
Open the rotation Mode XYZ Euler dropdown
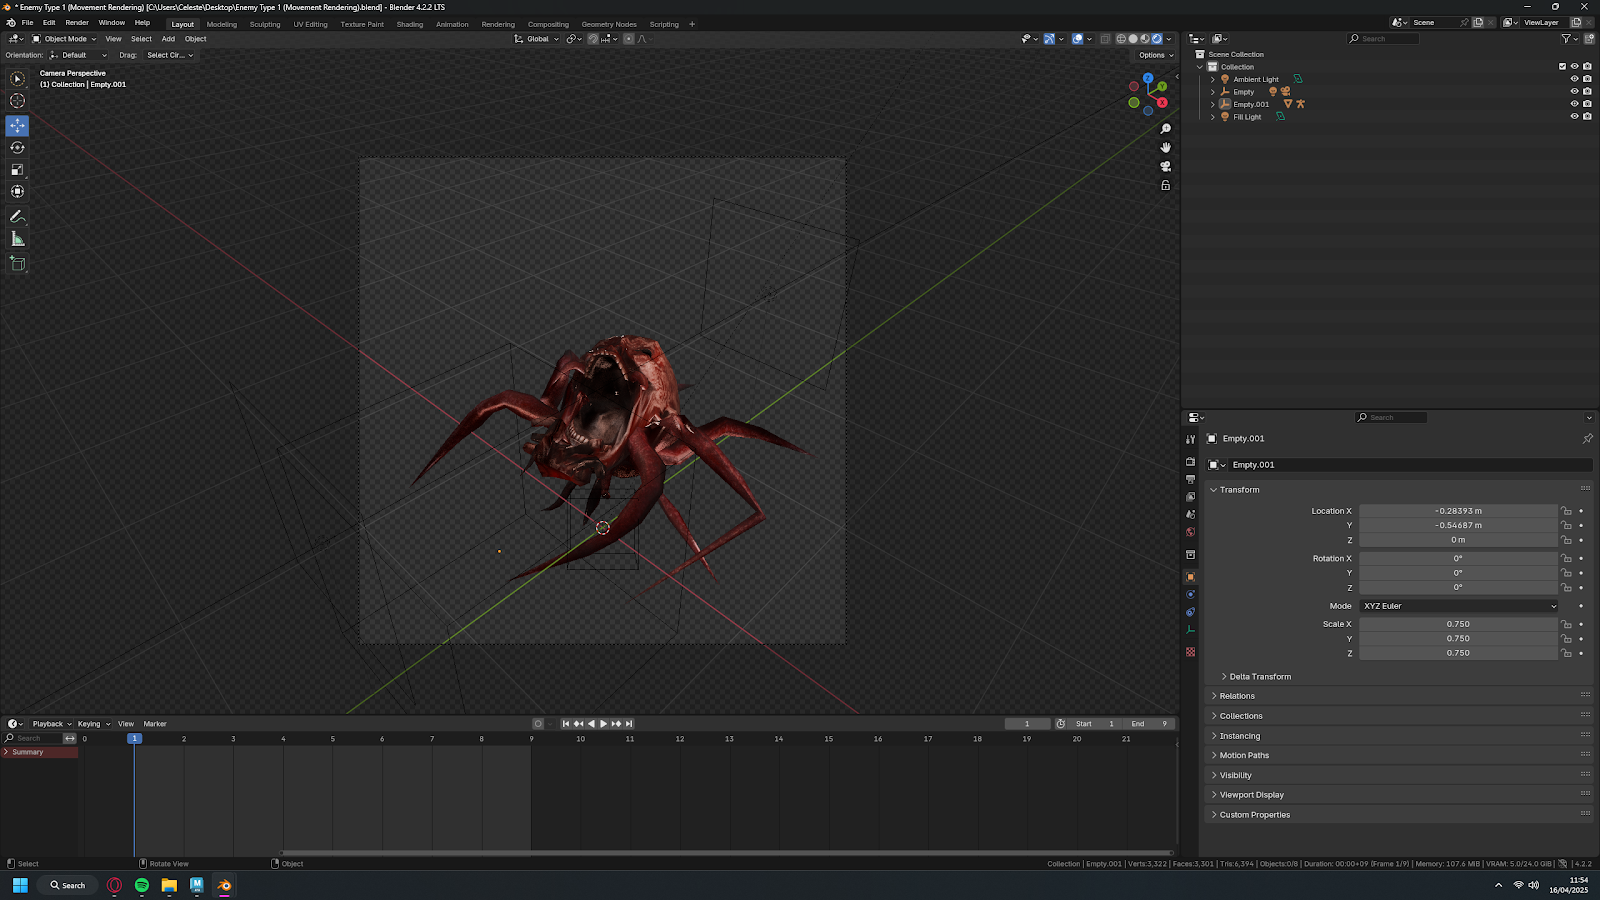(x=1458, y=606)
